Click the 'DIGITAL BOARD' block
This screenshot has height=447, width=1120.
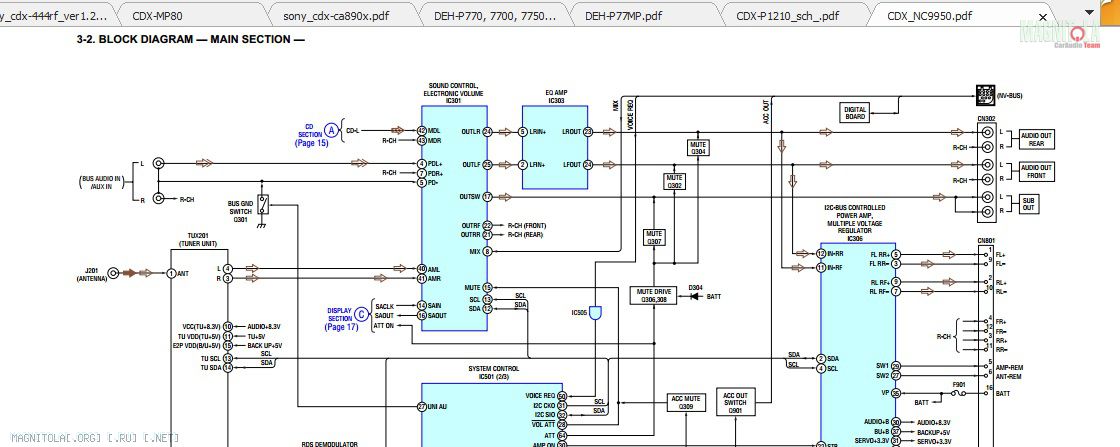[x=855, y=112]
